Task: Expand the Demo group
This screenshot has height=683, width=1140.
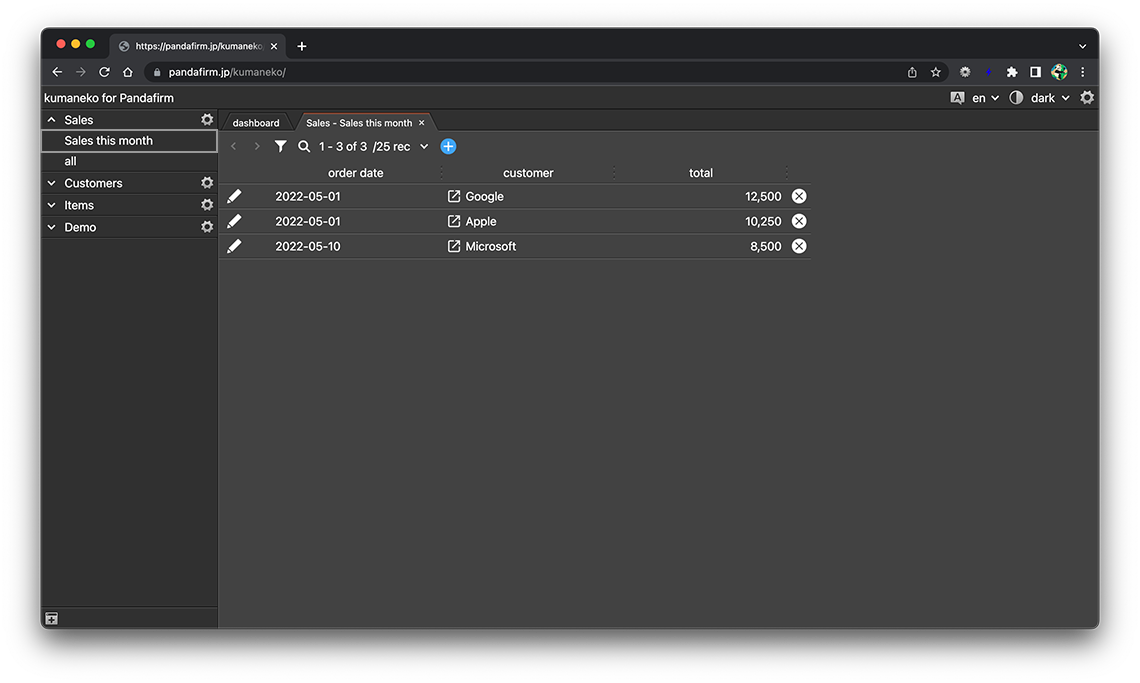Action: coord(52,228)
